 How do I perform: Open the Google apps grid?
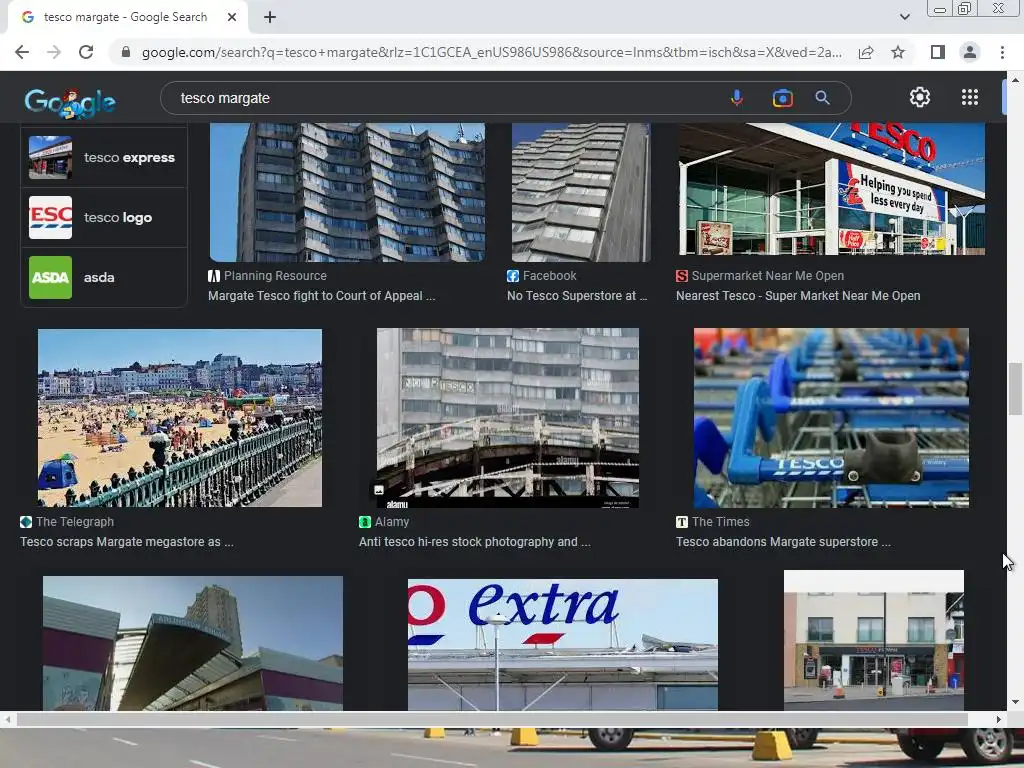tap(970, 97)
